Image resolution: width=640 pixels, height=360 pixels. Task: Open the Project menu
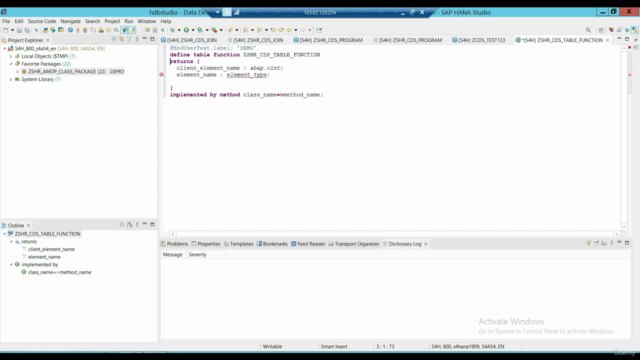pyautogui.click(x=112, y=21)
